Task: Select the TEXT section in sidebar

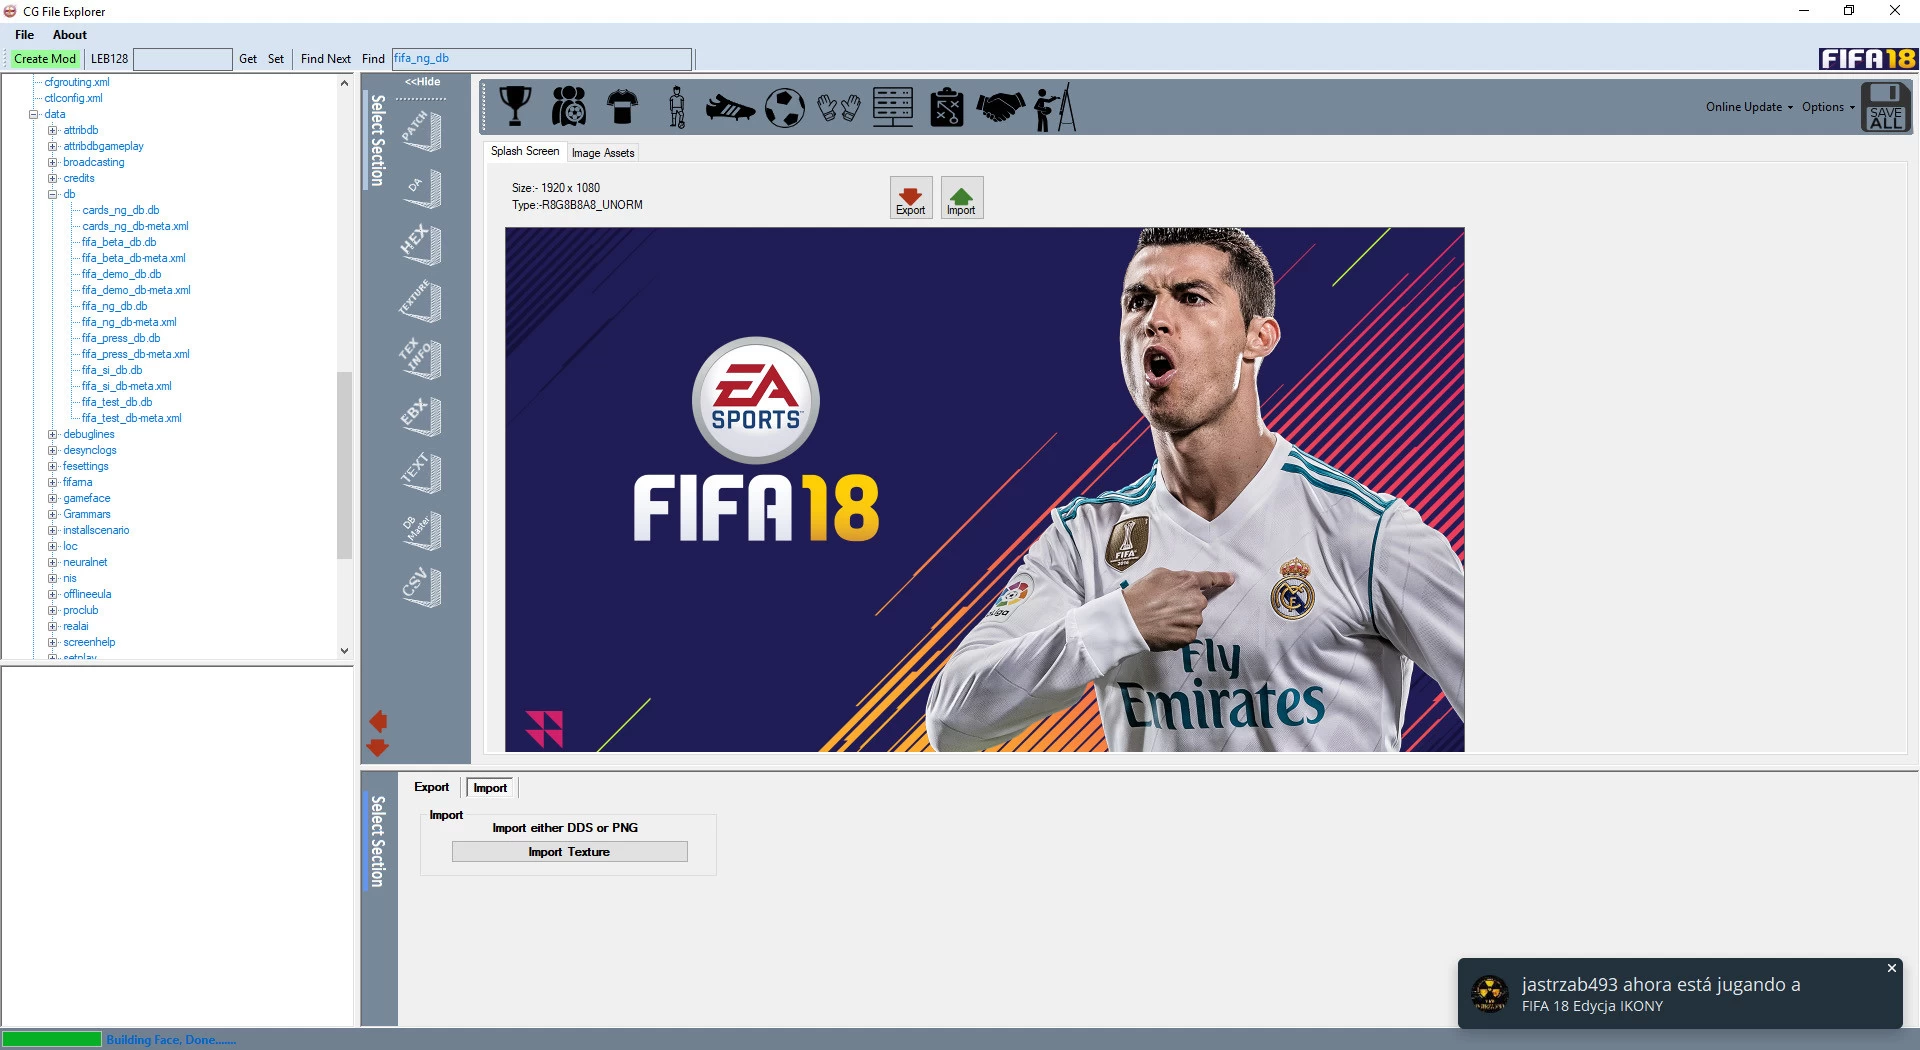Action: pos(421,472)
